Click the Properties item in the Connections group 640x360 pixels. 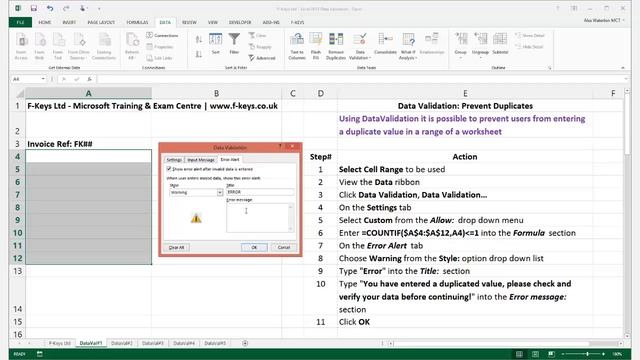pyautogui.click(x=160, y=47)
